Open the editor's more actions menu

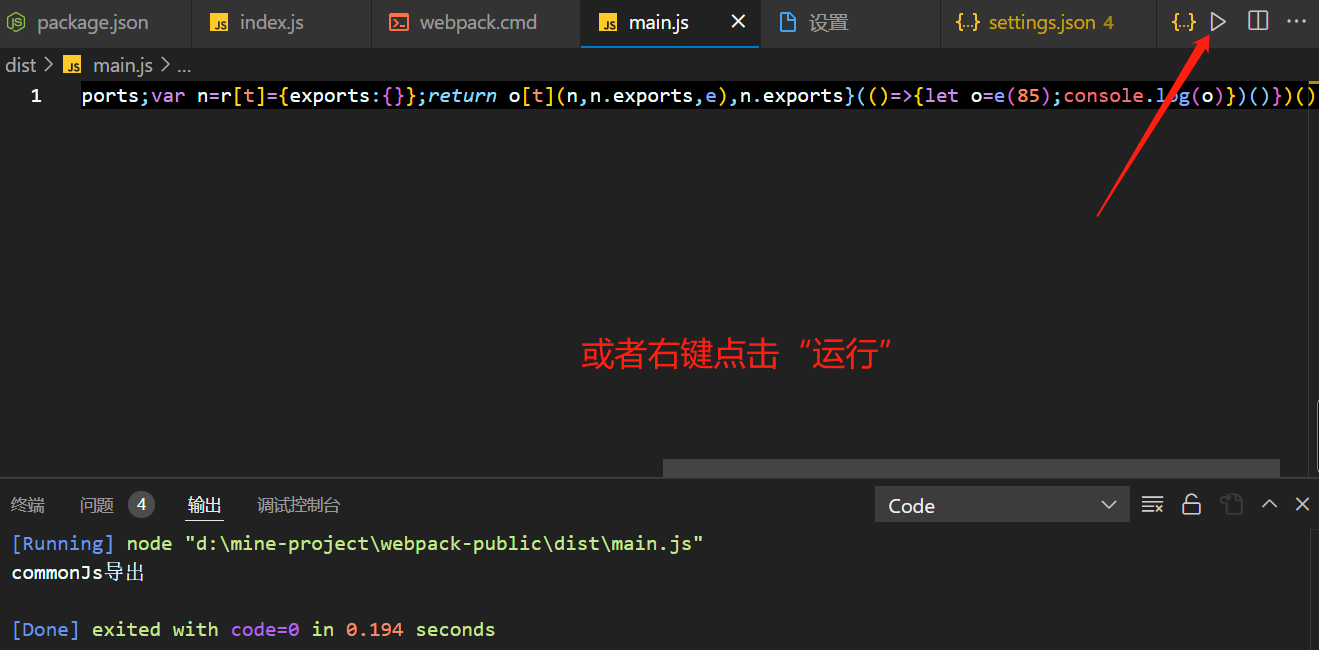click(x=1296, y=21)
